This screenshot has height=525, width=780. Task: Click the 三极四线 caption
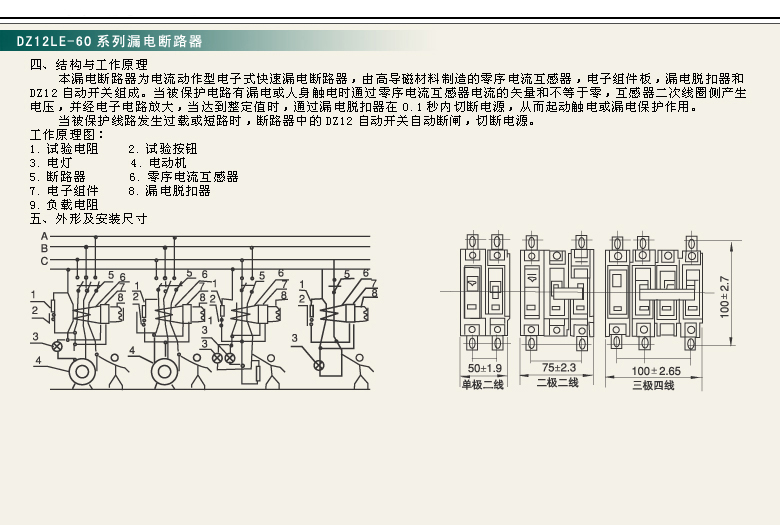coord(653,385)
